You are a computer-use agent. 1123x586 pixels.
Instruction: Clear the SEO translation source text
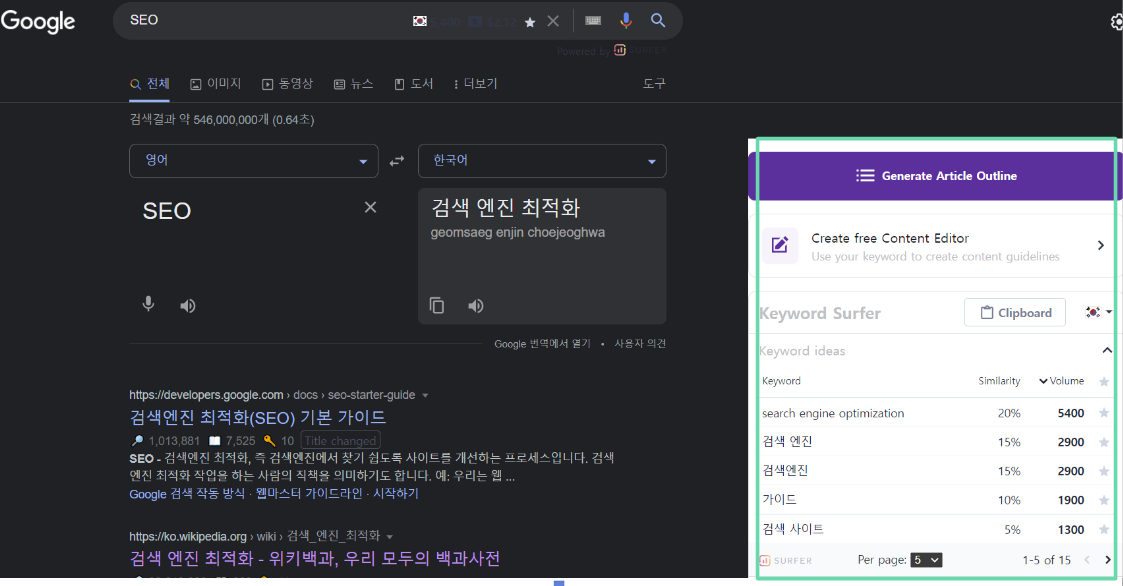tap(370, 207)
